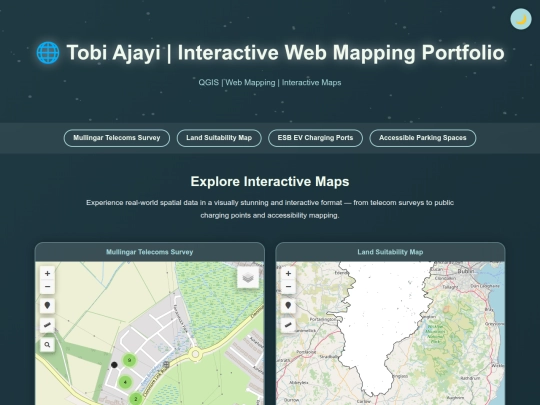Viewport: 540px width, 405px height.
Task: Zoom in on the Mullingar Telecoms map
Action: [x=48, y=273]
